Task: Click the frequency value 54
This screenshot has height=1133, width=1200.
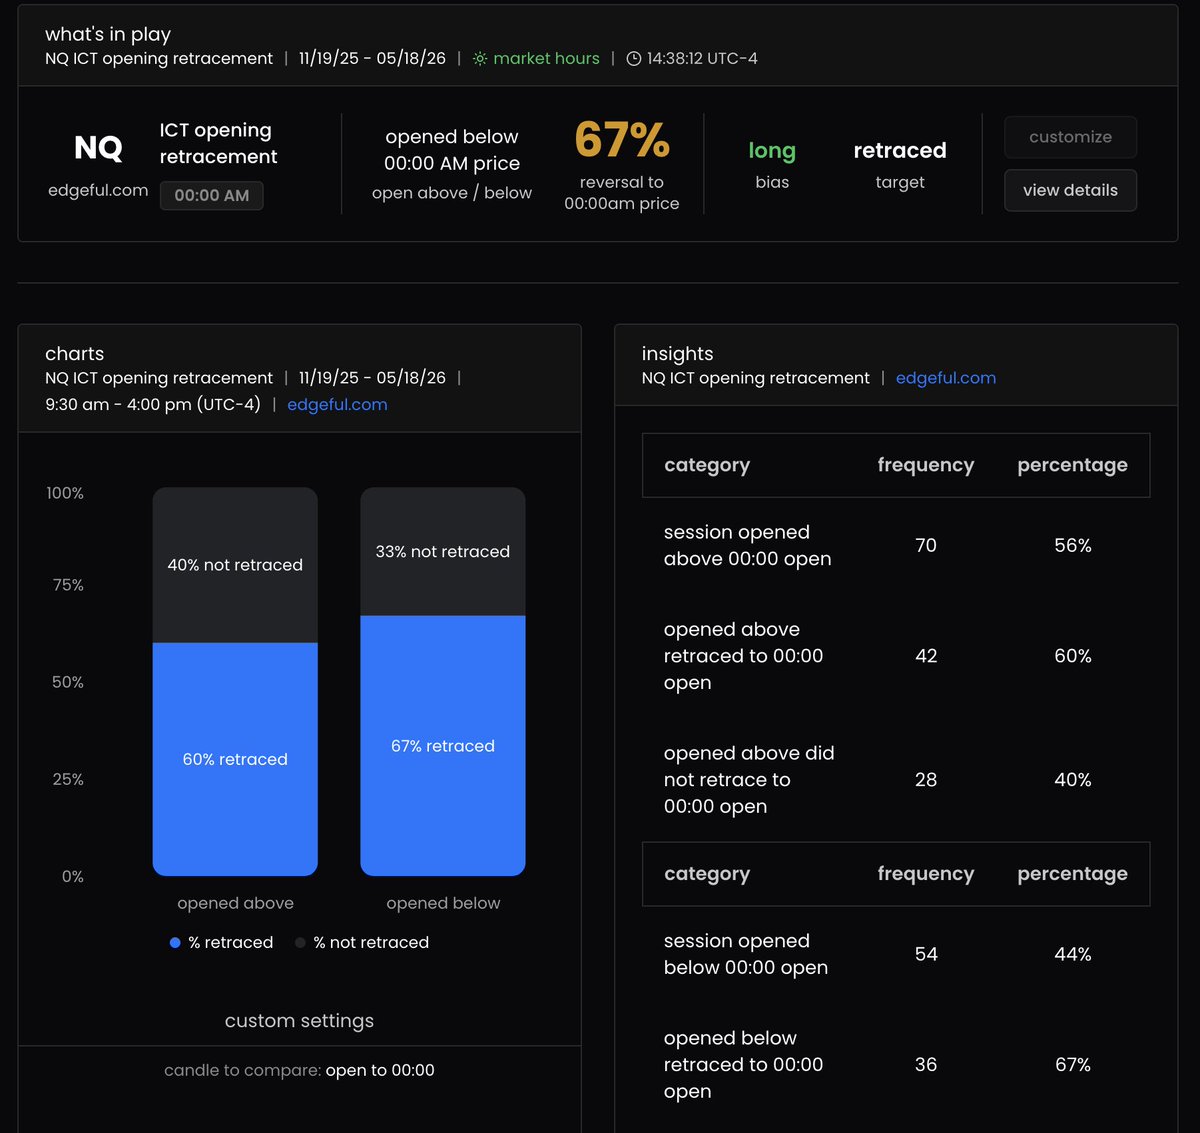Action: tap(926, 954)
